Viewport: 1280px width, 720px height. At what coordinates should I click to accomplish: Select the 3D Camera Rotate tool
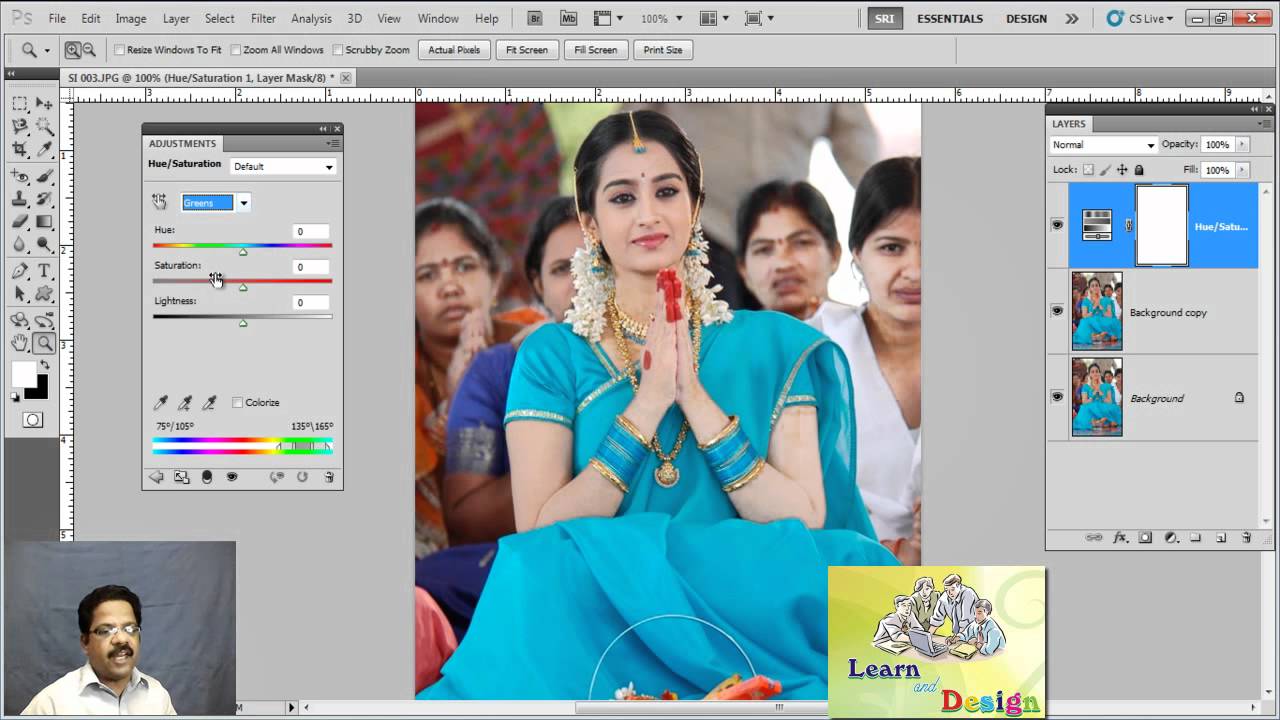45,321
